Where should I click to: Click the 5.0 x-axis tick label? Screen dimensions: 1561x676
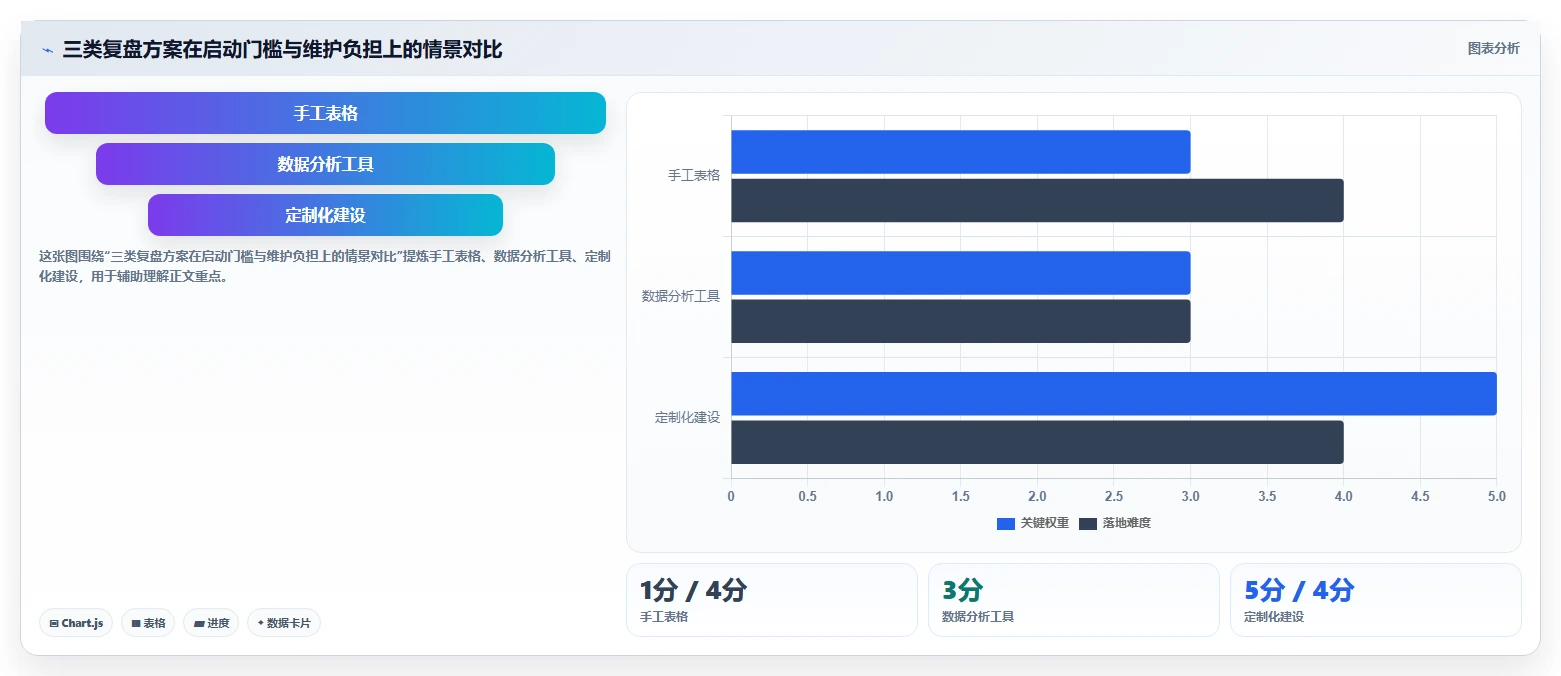1496,496
